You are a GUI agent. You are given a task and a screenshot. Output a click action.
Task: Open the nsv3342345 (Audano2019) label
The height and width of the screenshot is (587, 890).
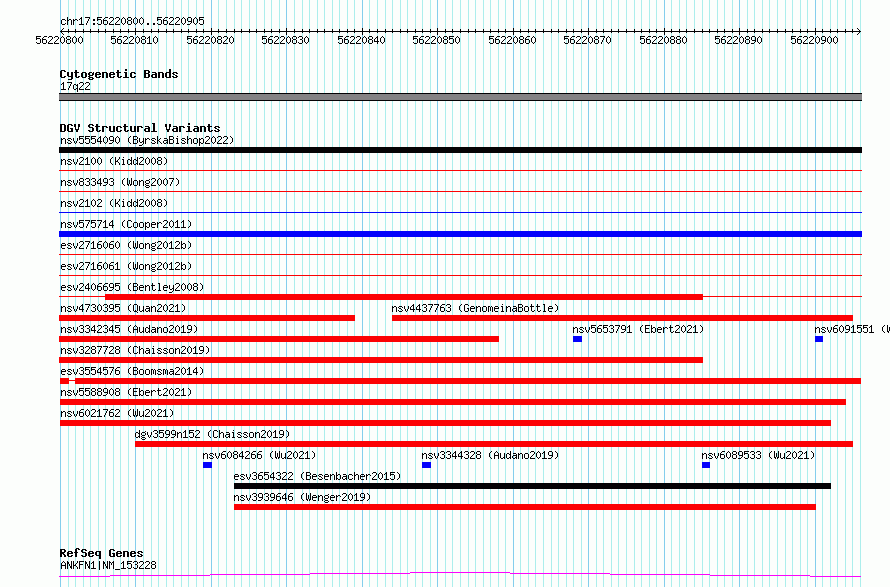click(x=129, y=329)
